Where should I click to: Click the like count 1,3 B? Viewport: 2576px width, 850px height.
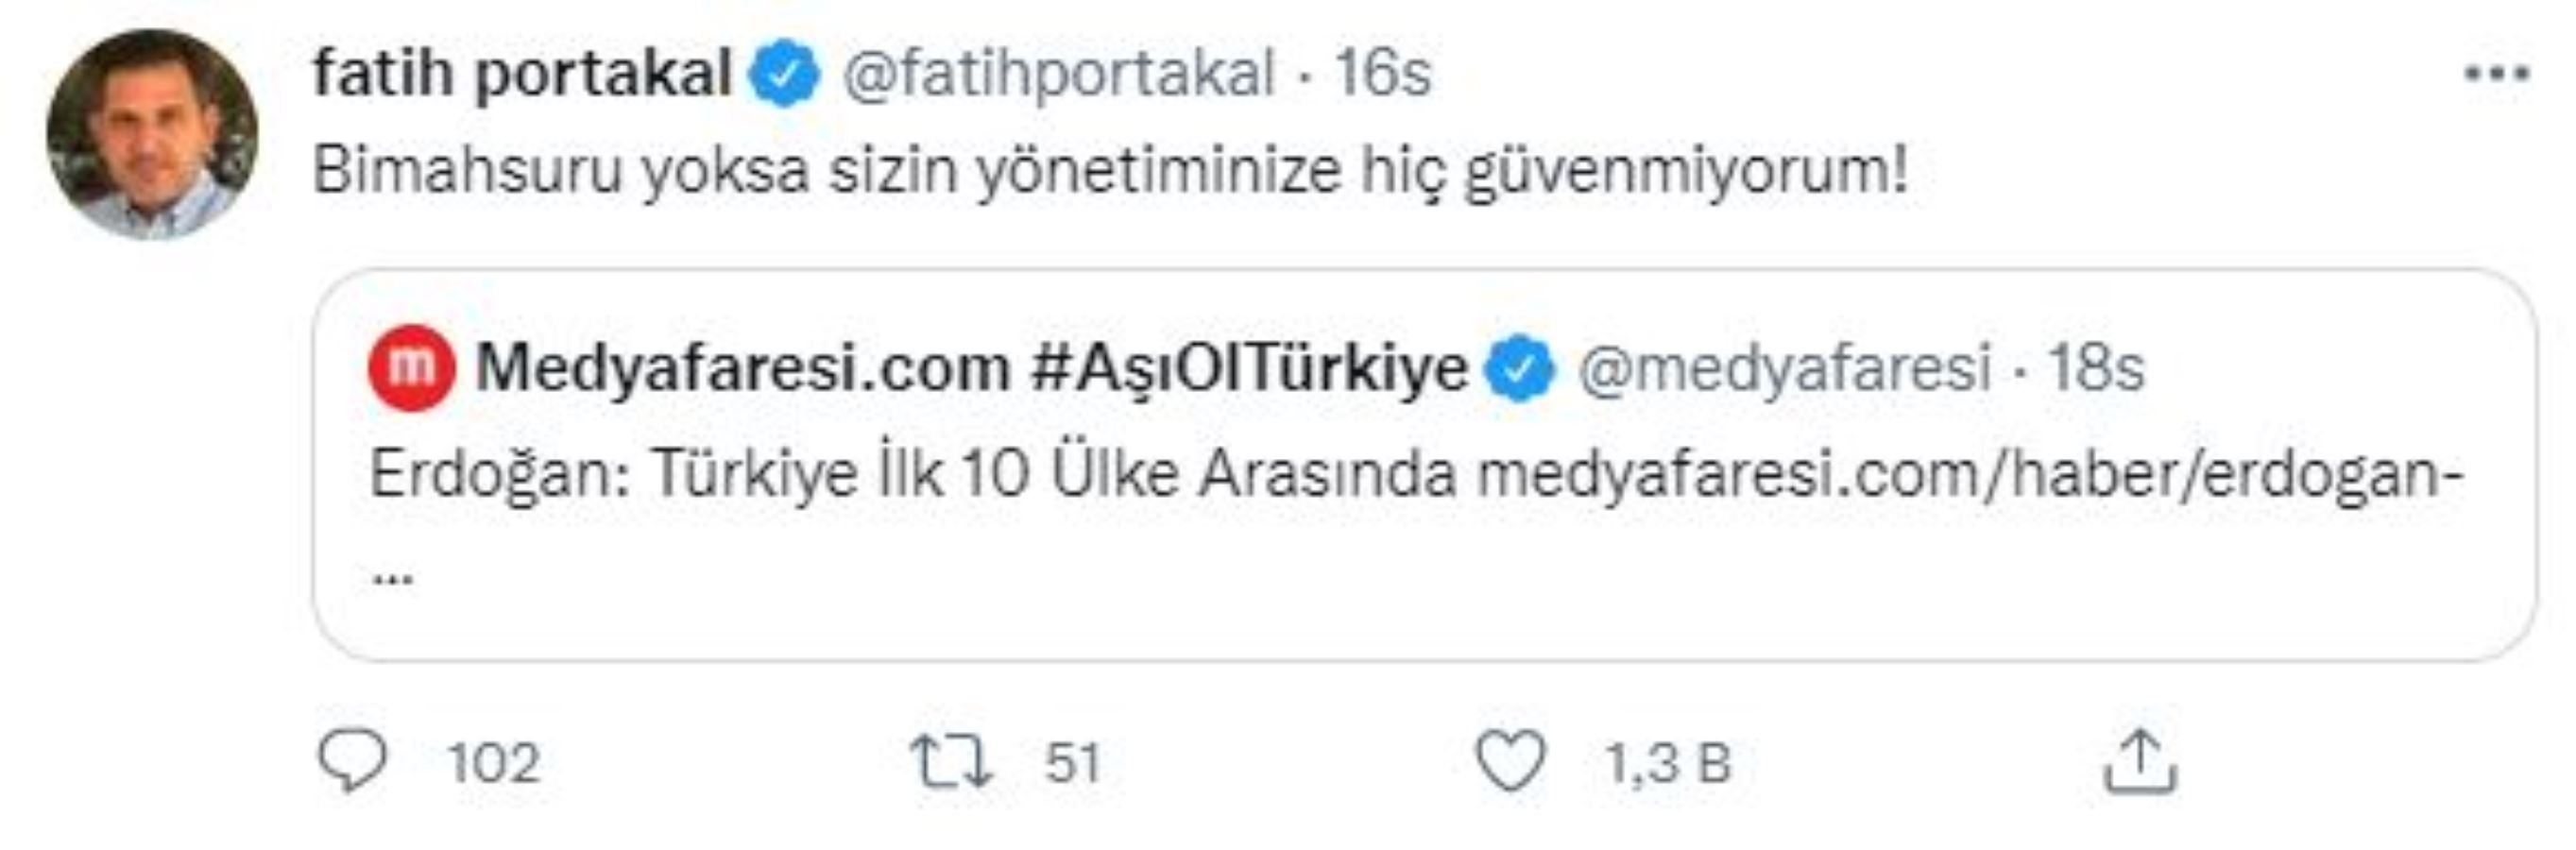1667,764
